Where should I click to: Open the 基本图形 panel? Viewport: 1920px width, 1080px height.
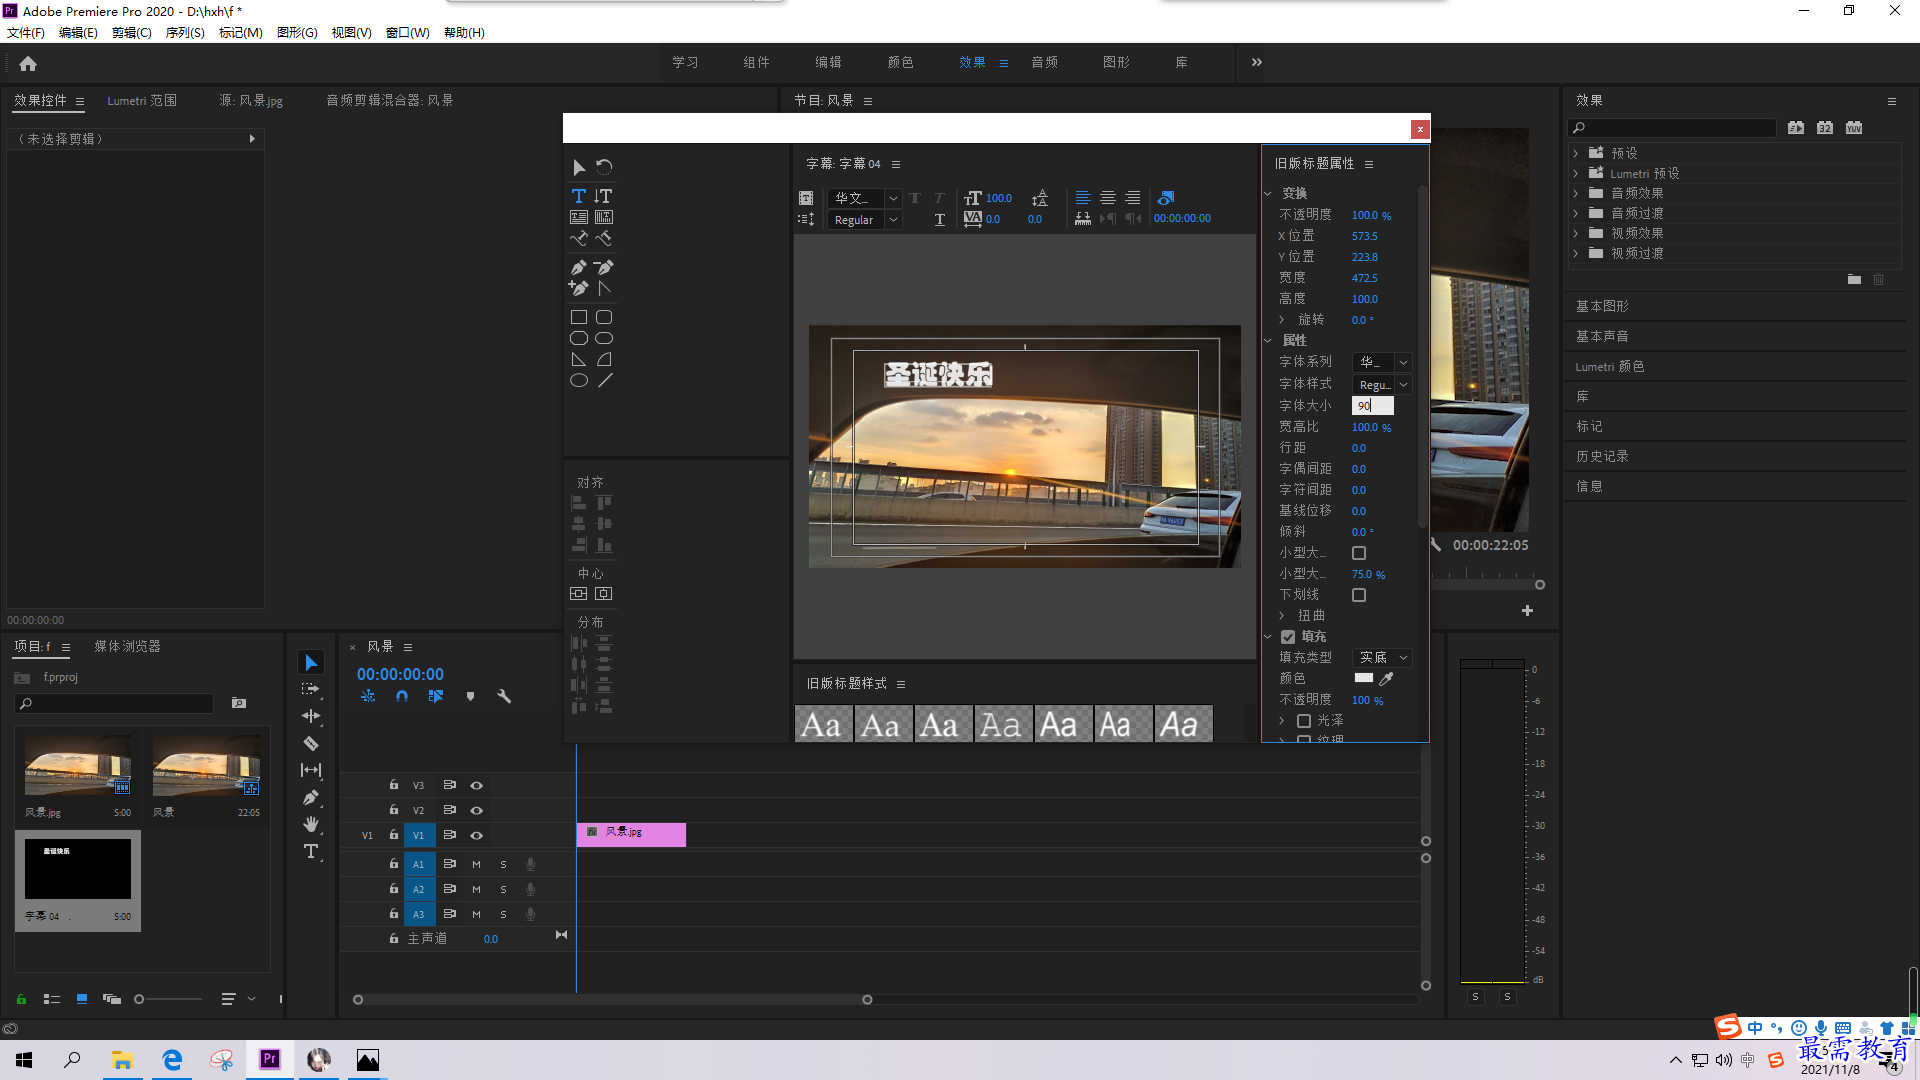click(1602, 306)
